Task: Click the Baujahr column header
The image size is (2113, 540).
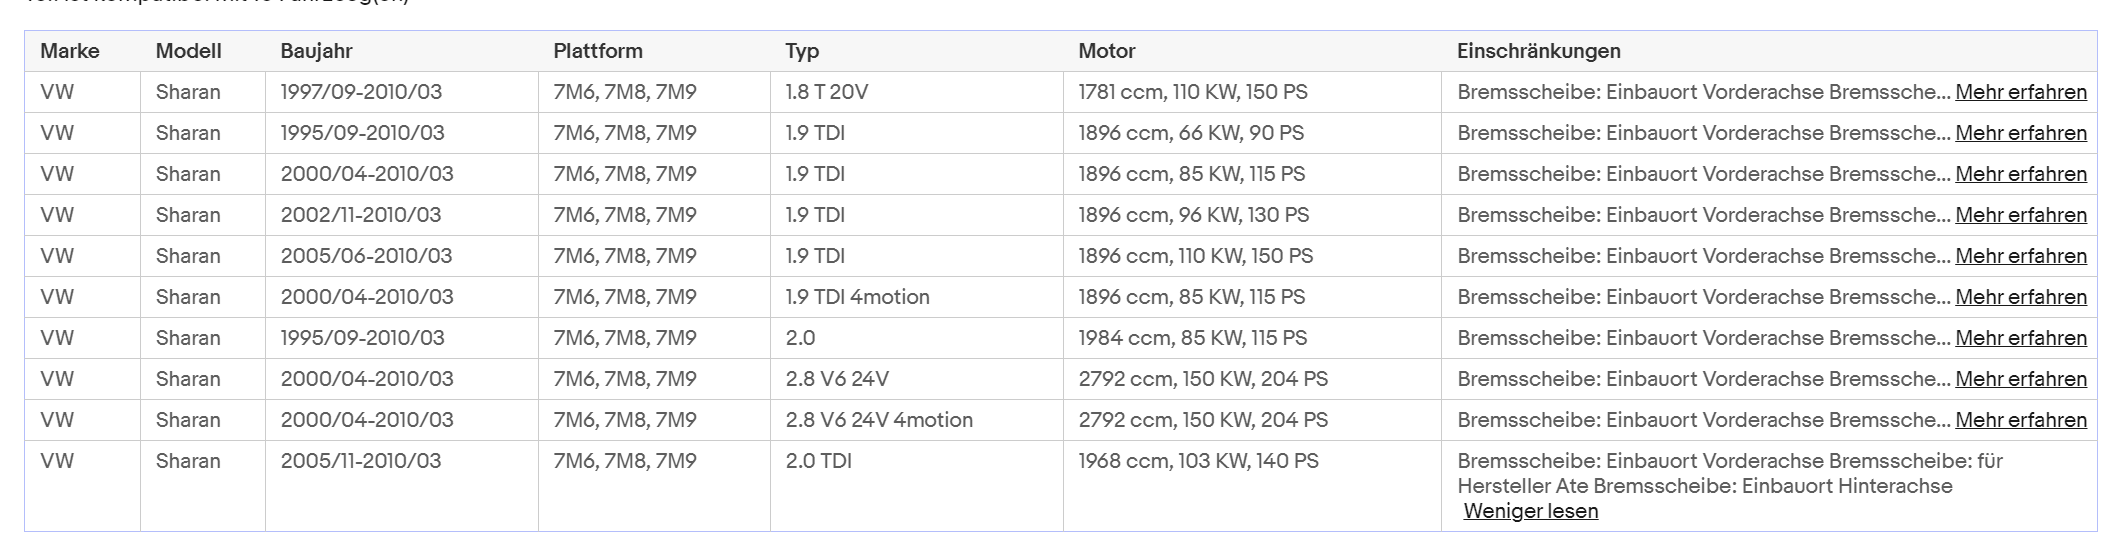Action: click(x=316, y=51)
